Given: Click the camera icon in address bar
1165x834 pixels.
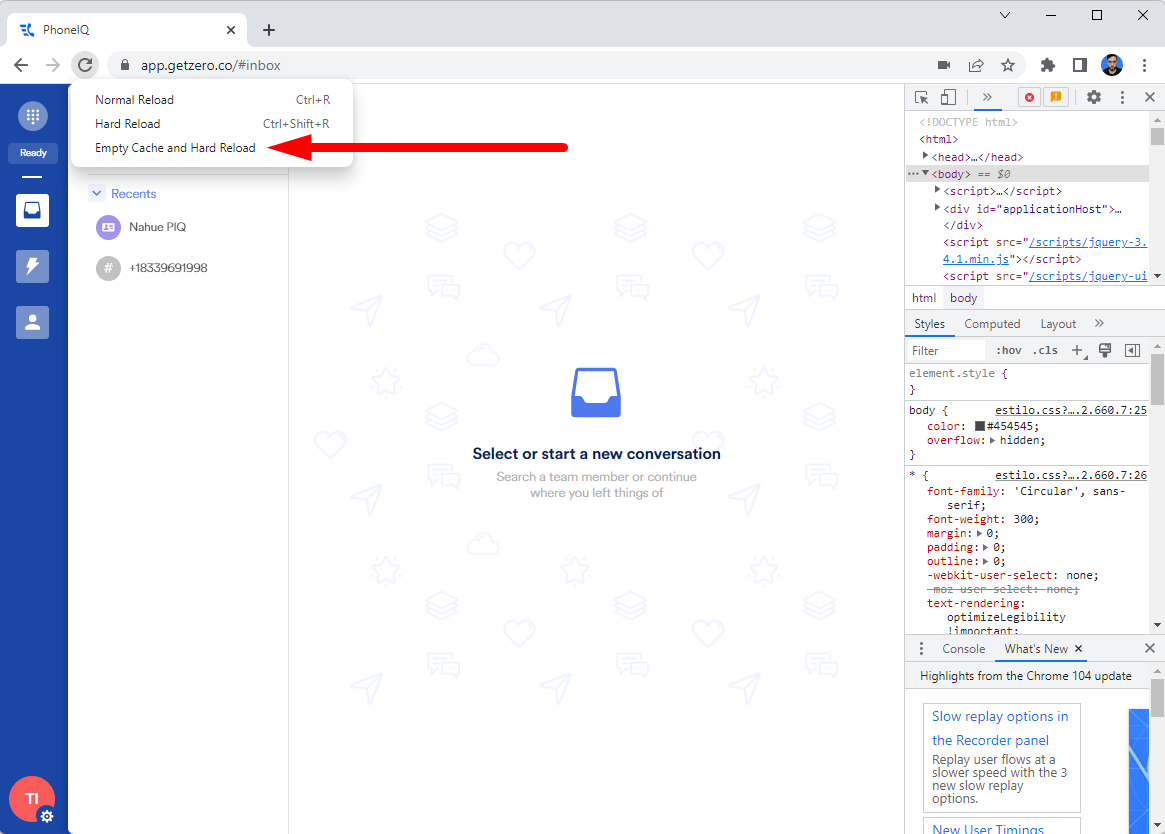Looking at the screenshot, I should pyautogui.click(x=944, y=65).
